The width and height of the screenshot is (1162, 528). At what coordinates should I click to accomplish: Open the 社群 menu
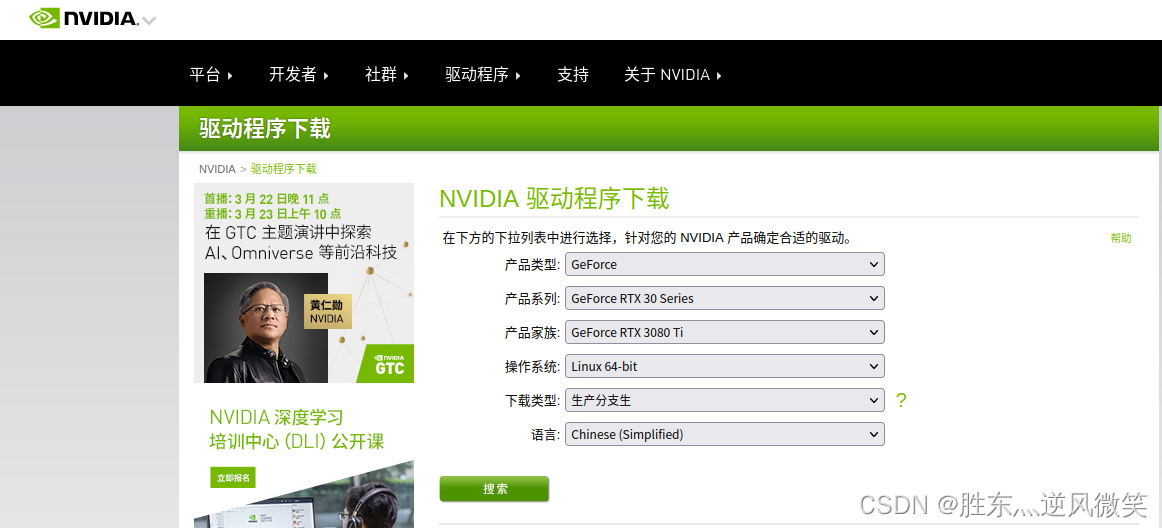click(x=387, y=74)
